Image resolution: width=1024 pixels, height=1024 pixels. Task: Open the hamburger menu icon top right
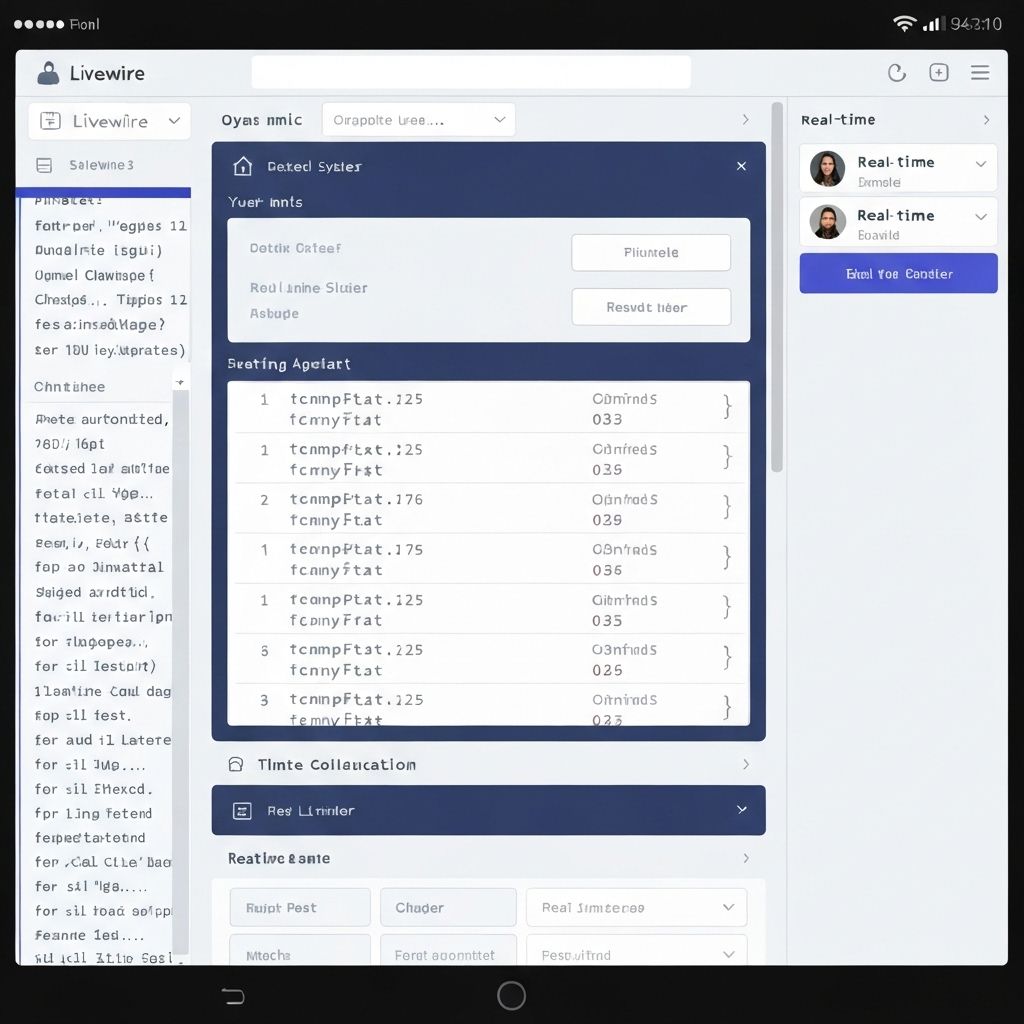pos(980,72)
